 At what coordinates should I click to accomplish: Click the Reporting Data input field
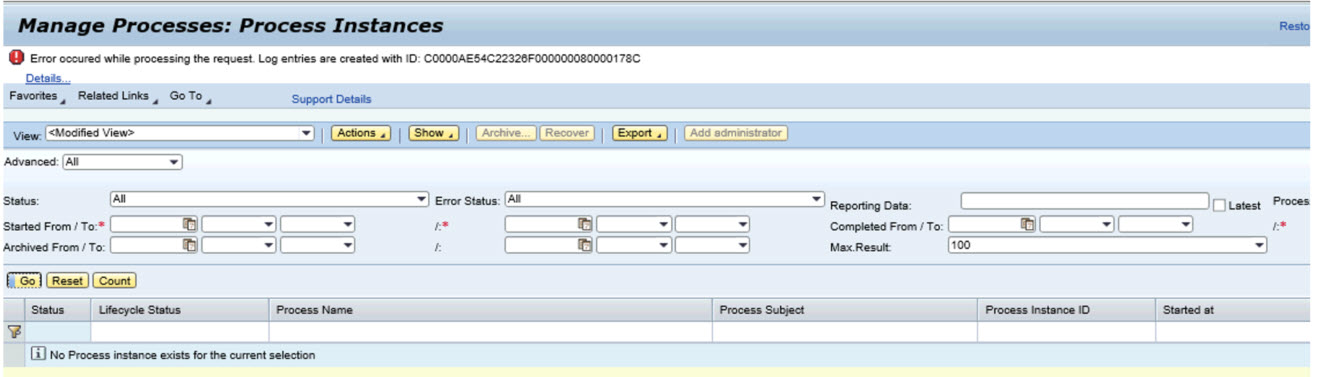[x=1084, y=201]
